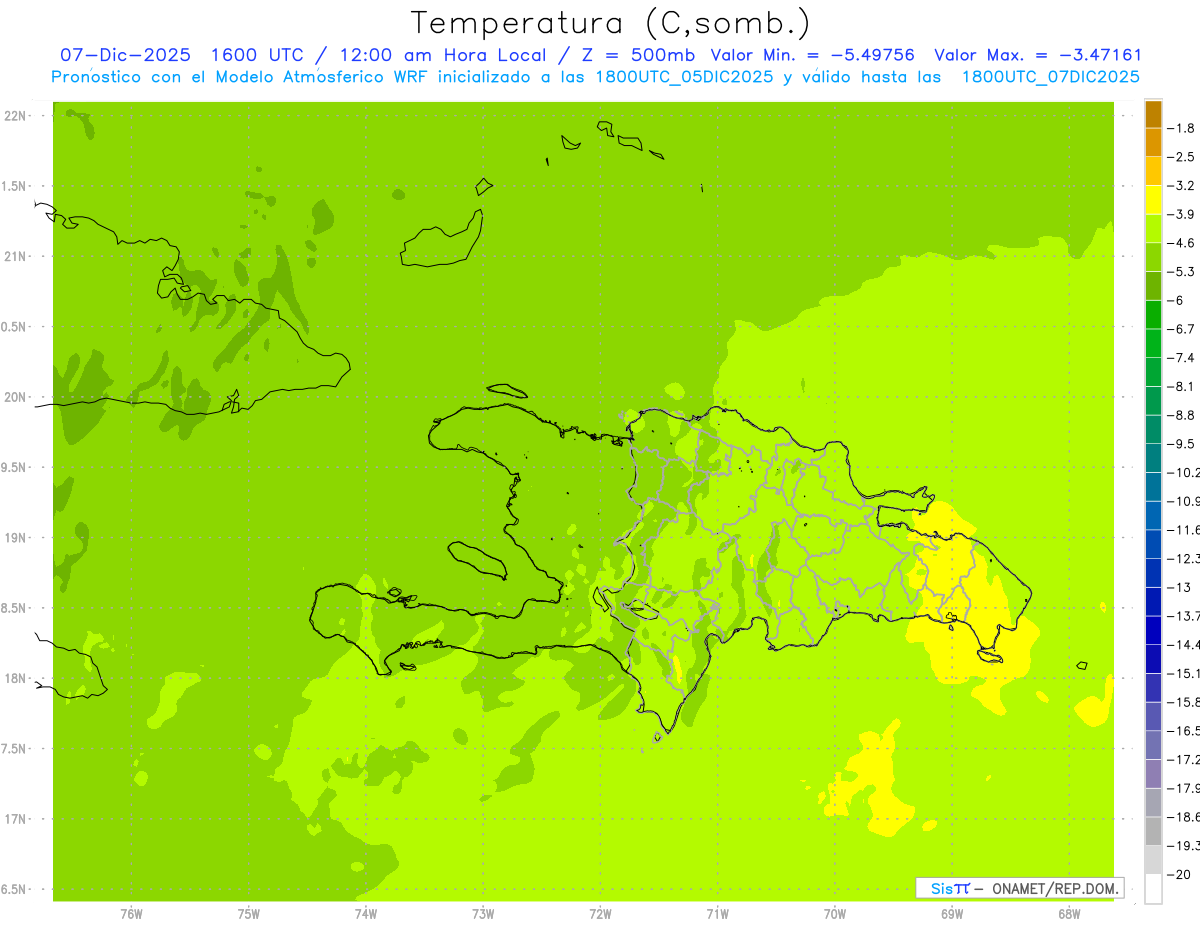
Task: Click the legend value "-2.5"
Action: tap(1181, 157)
